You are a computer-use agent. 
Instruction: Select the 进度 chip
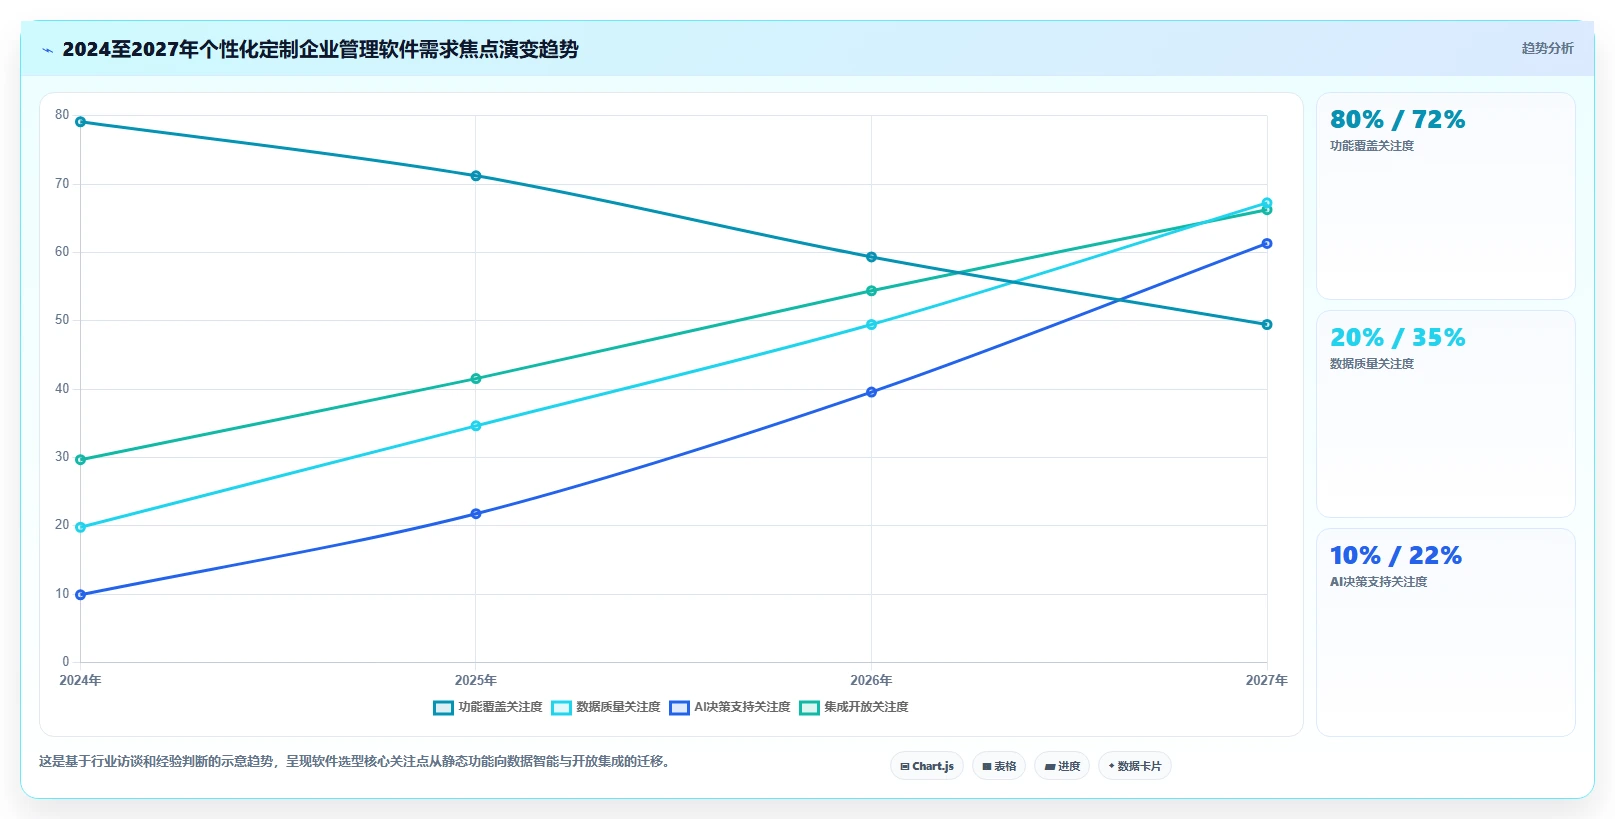(1062, 766)
